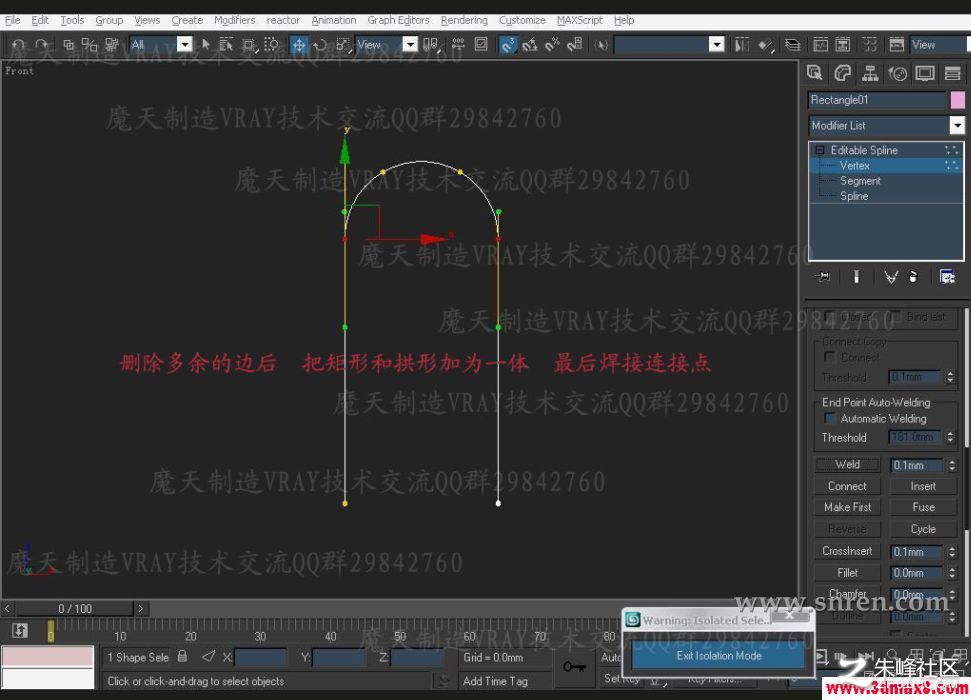Toggle the 3D Snaps magnet icon
Image resolution: width=971 pixels, height=700 pixels.
coord(508,45)
